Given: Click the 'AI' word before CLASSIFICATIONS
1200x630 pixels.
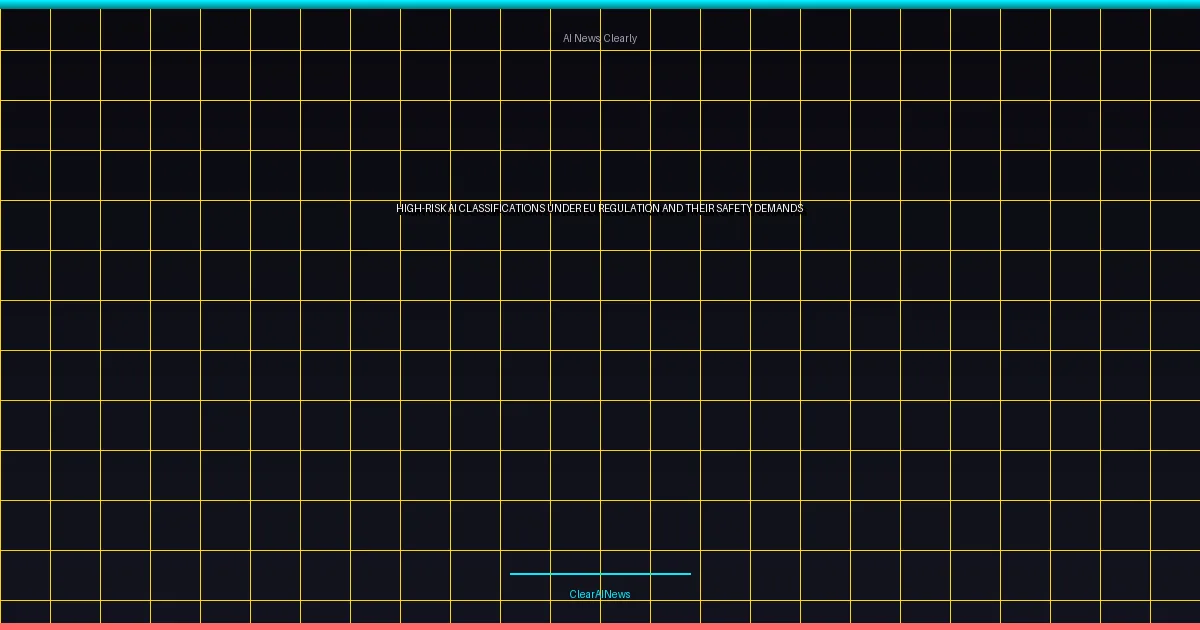Looking at the screenshot, I should (452, 209).
